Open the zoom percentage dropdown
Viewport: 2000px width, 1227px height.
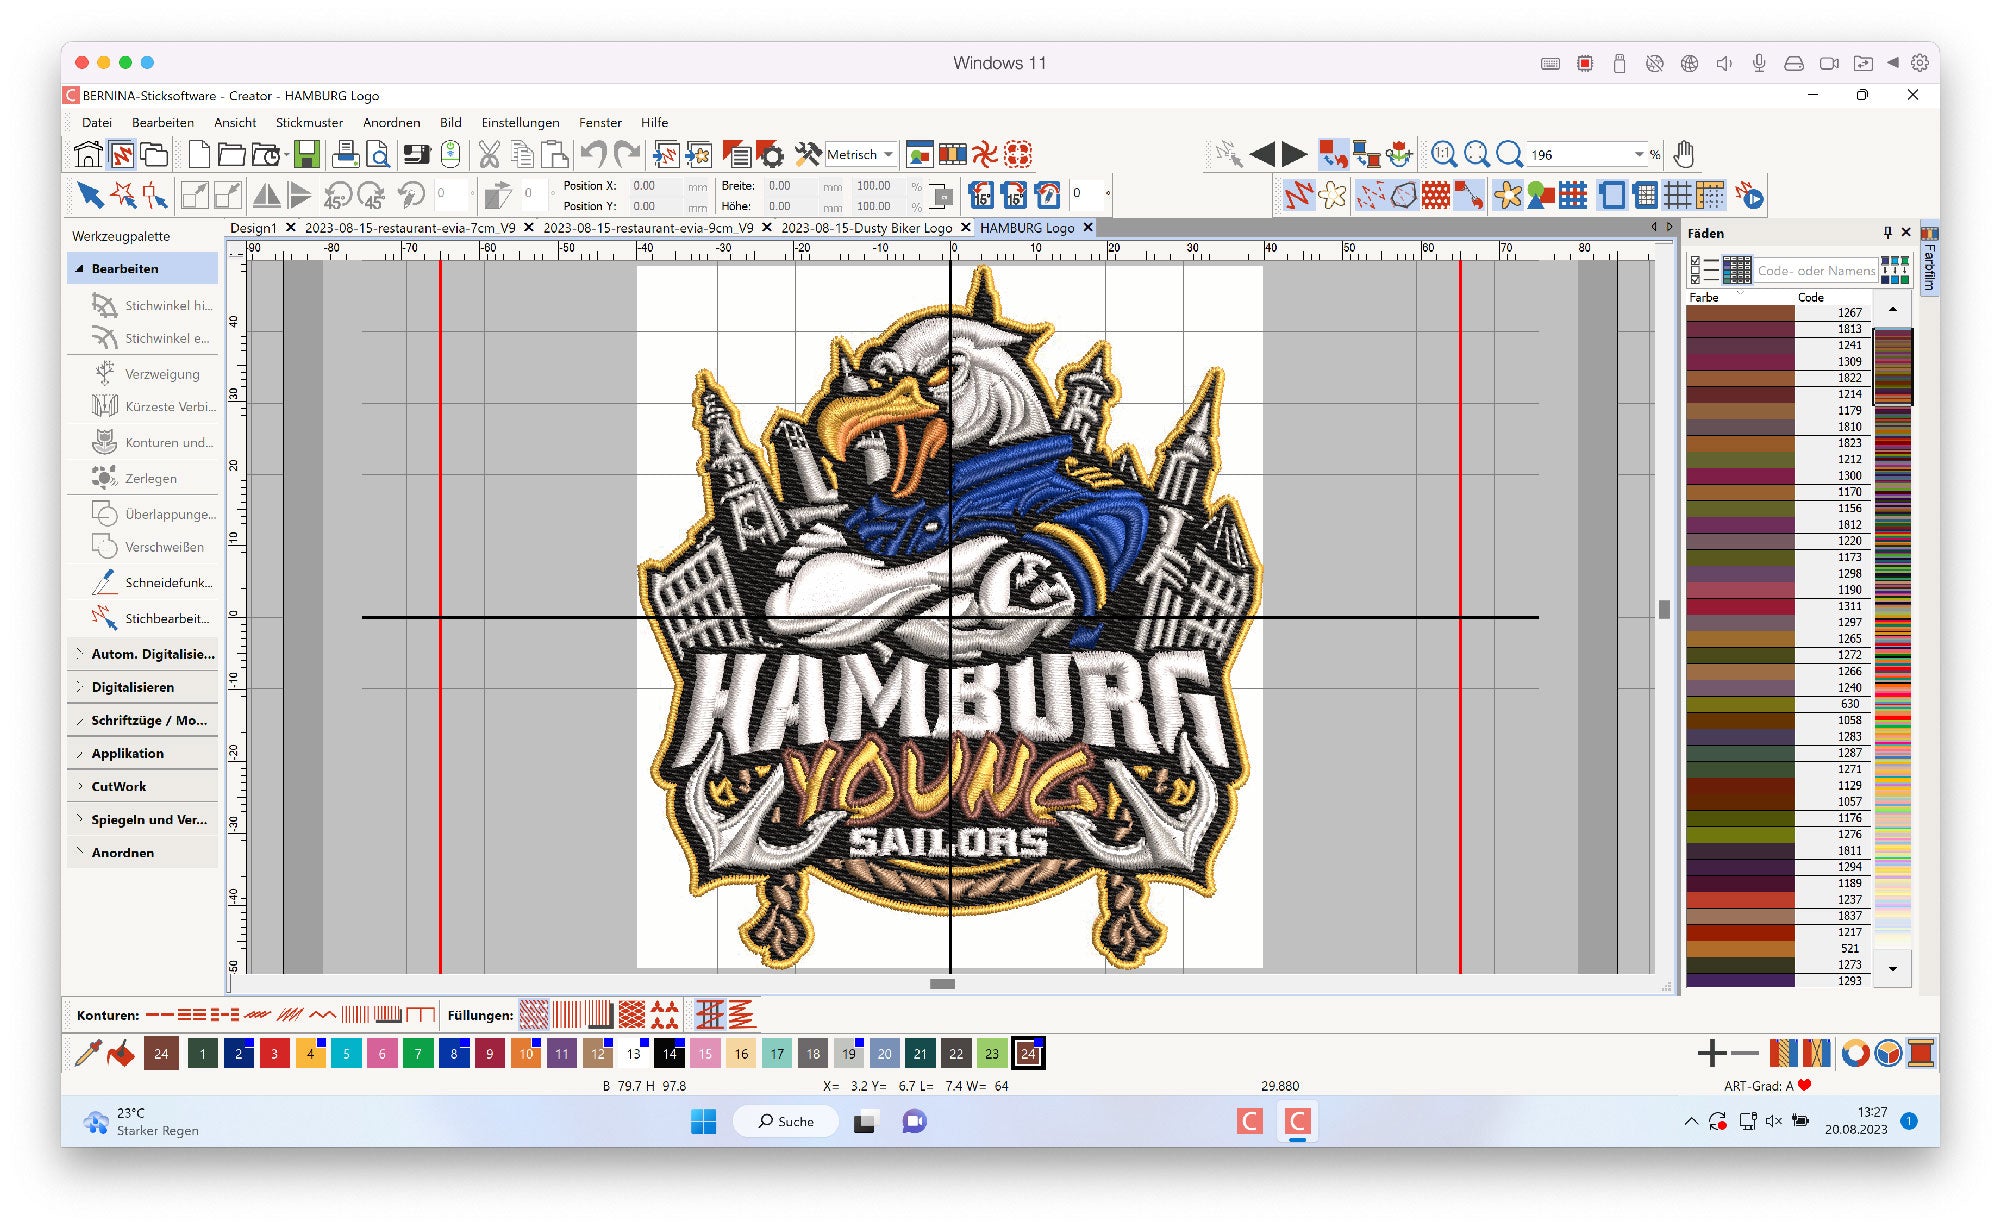coord(1638,154)
